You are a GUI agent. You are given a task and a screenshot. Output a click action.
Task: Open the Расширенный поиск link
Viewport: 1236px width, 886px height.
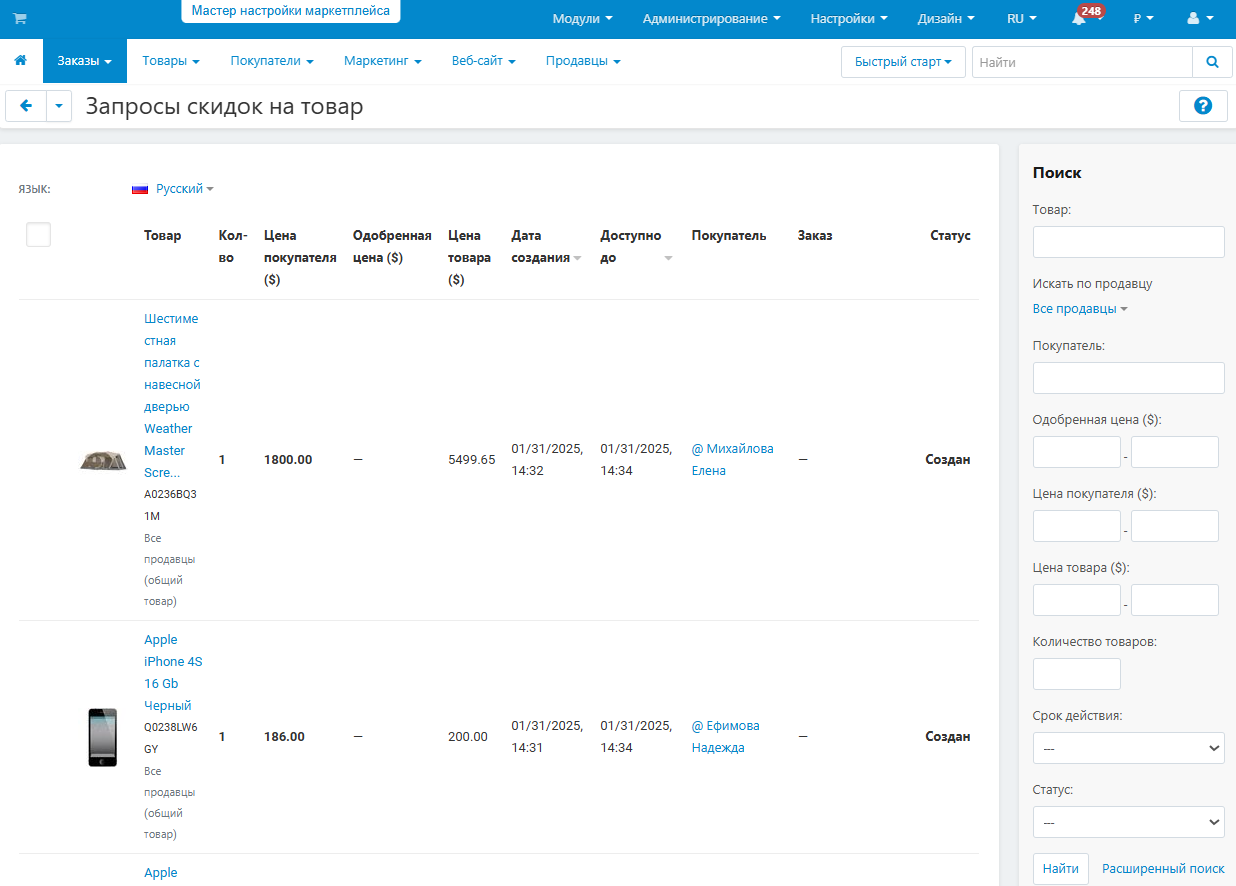(1163, 869)
